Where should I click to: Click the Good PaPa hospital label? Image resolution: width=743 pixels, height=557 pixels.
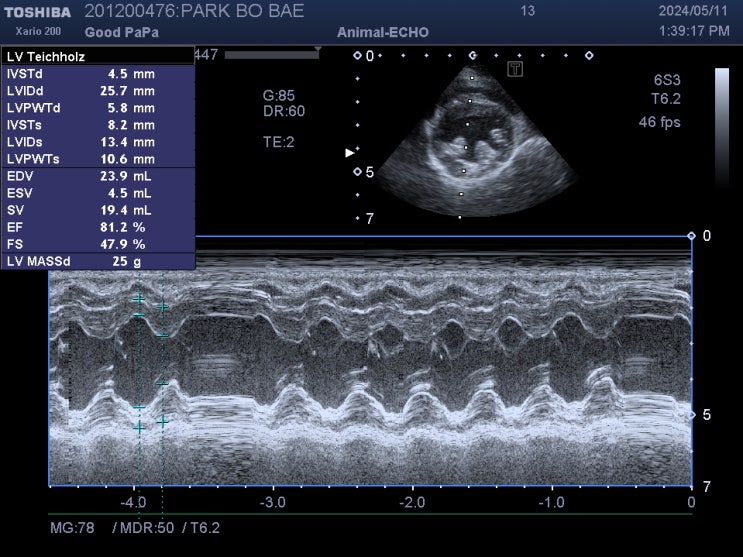click(x=122, y=32)
